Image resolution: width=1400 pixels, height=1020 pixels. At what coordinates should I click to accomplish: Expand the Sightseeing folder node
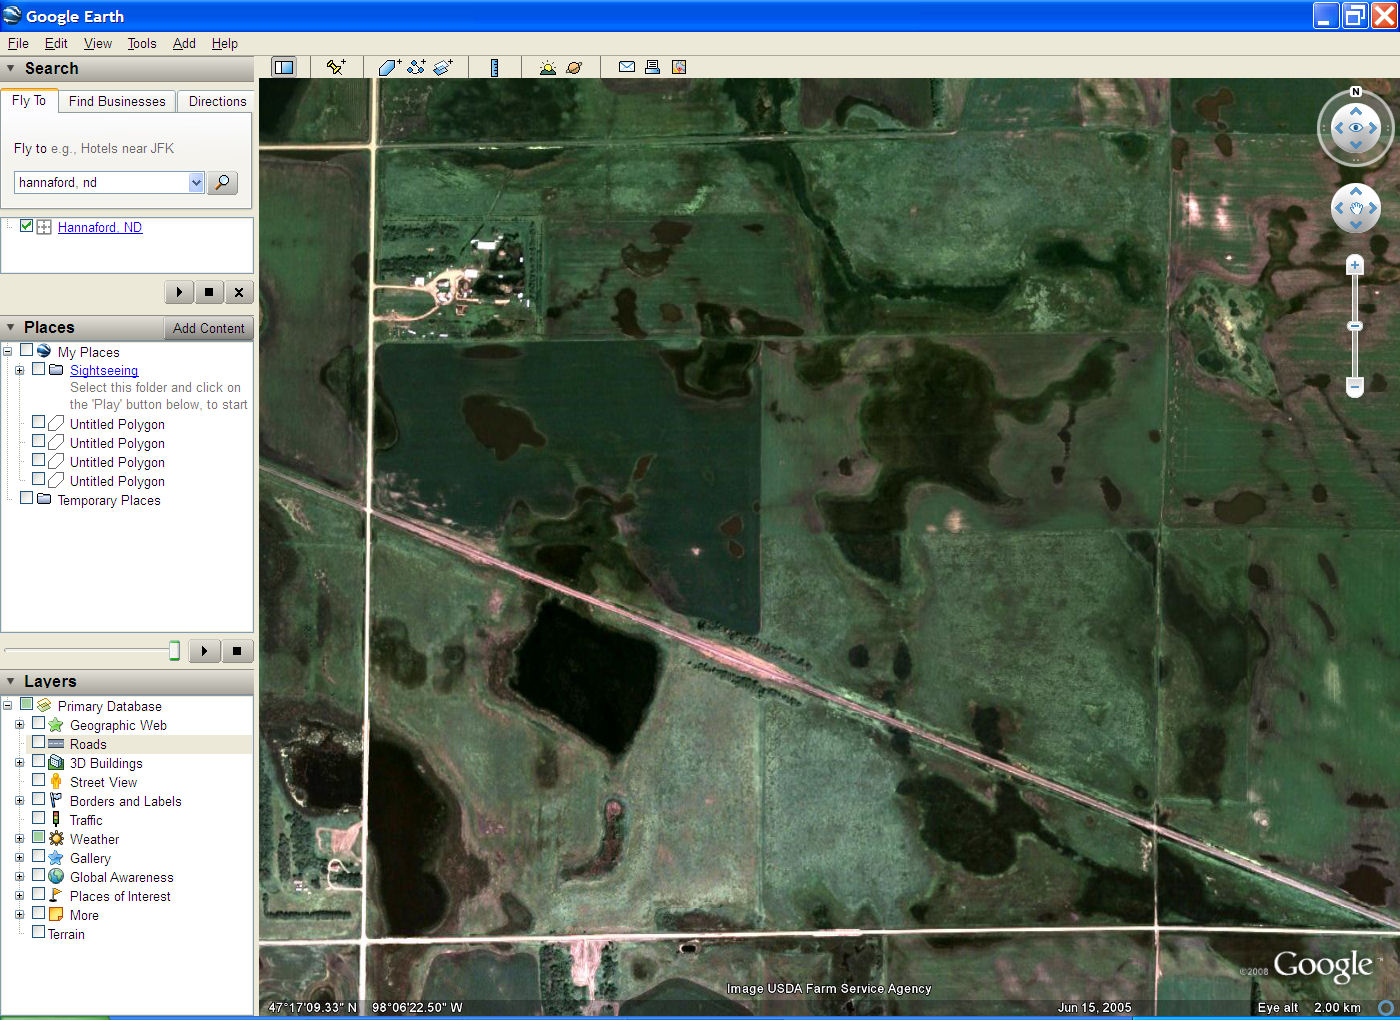[x=19, y=370]
